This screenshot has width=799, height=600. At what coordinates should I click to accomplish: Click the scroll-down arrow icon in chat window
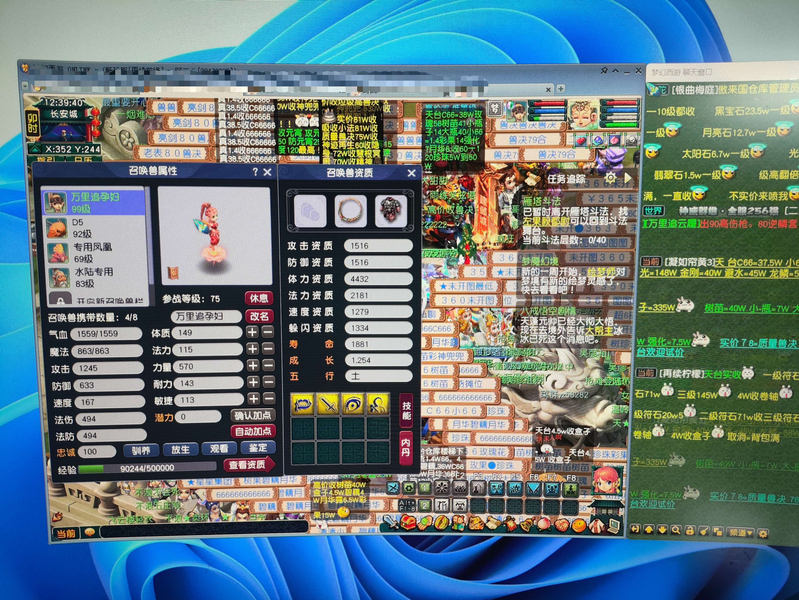tap(662, 530)
